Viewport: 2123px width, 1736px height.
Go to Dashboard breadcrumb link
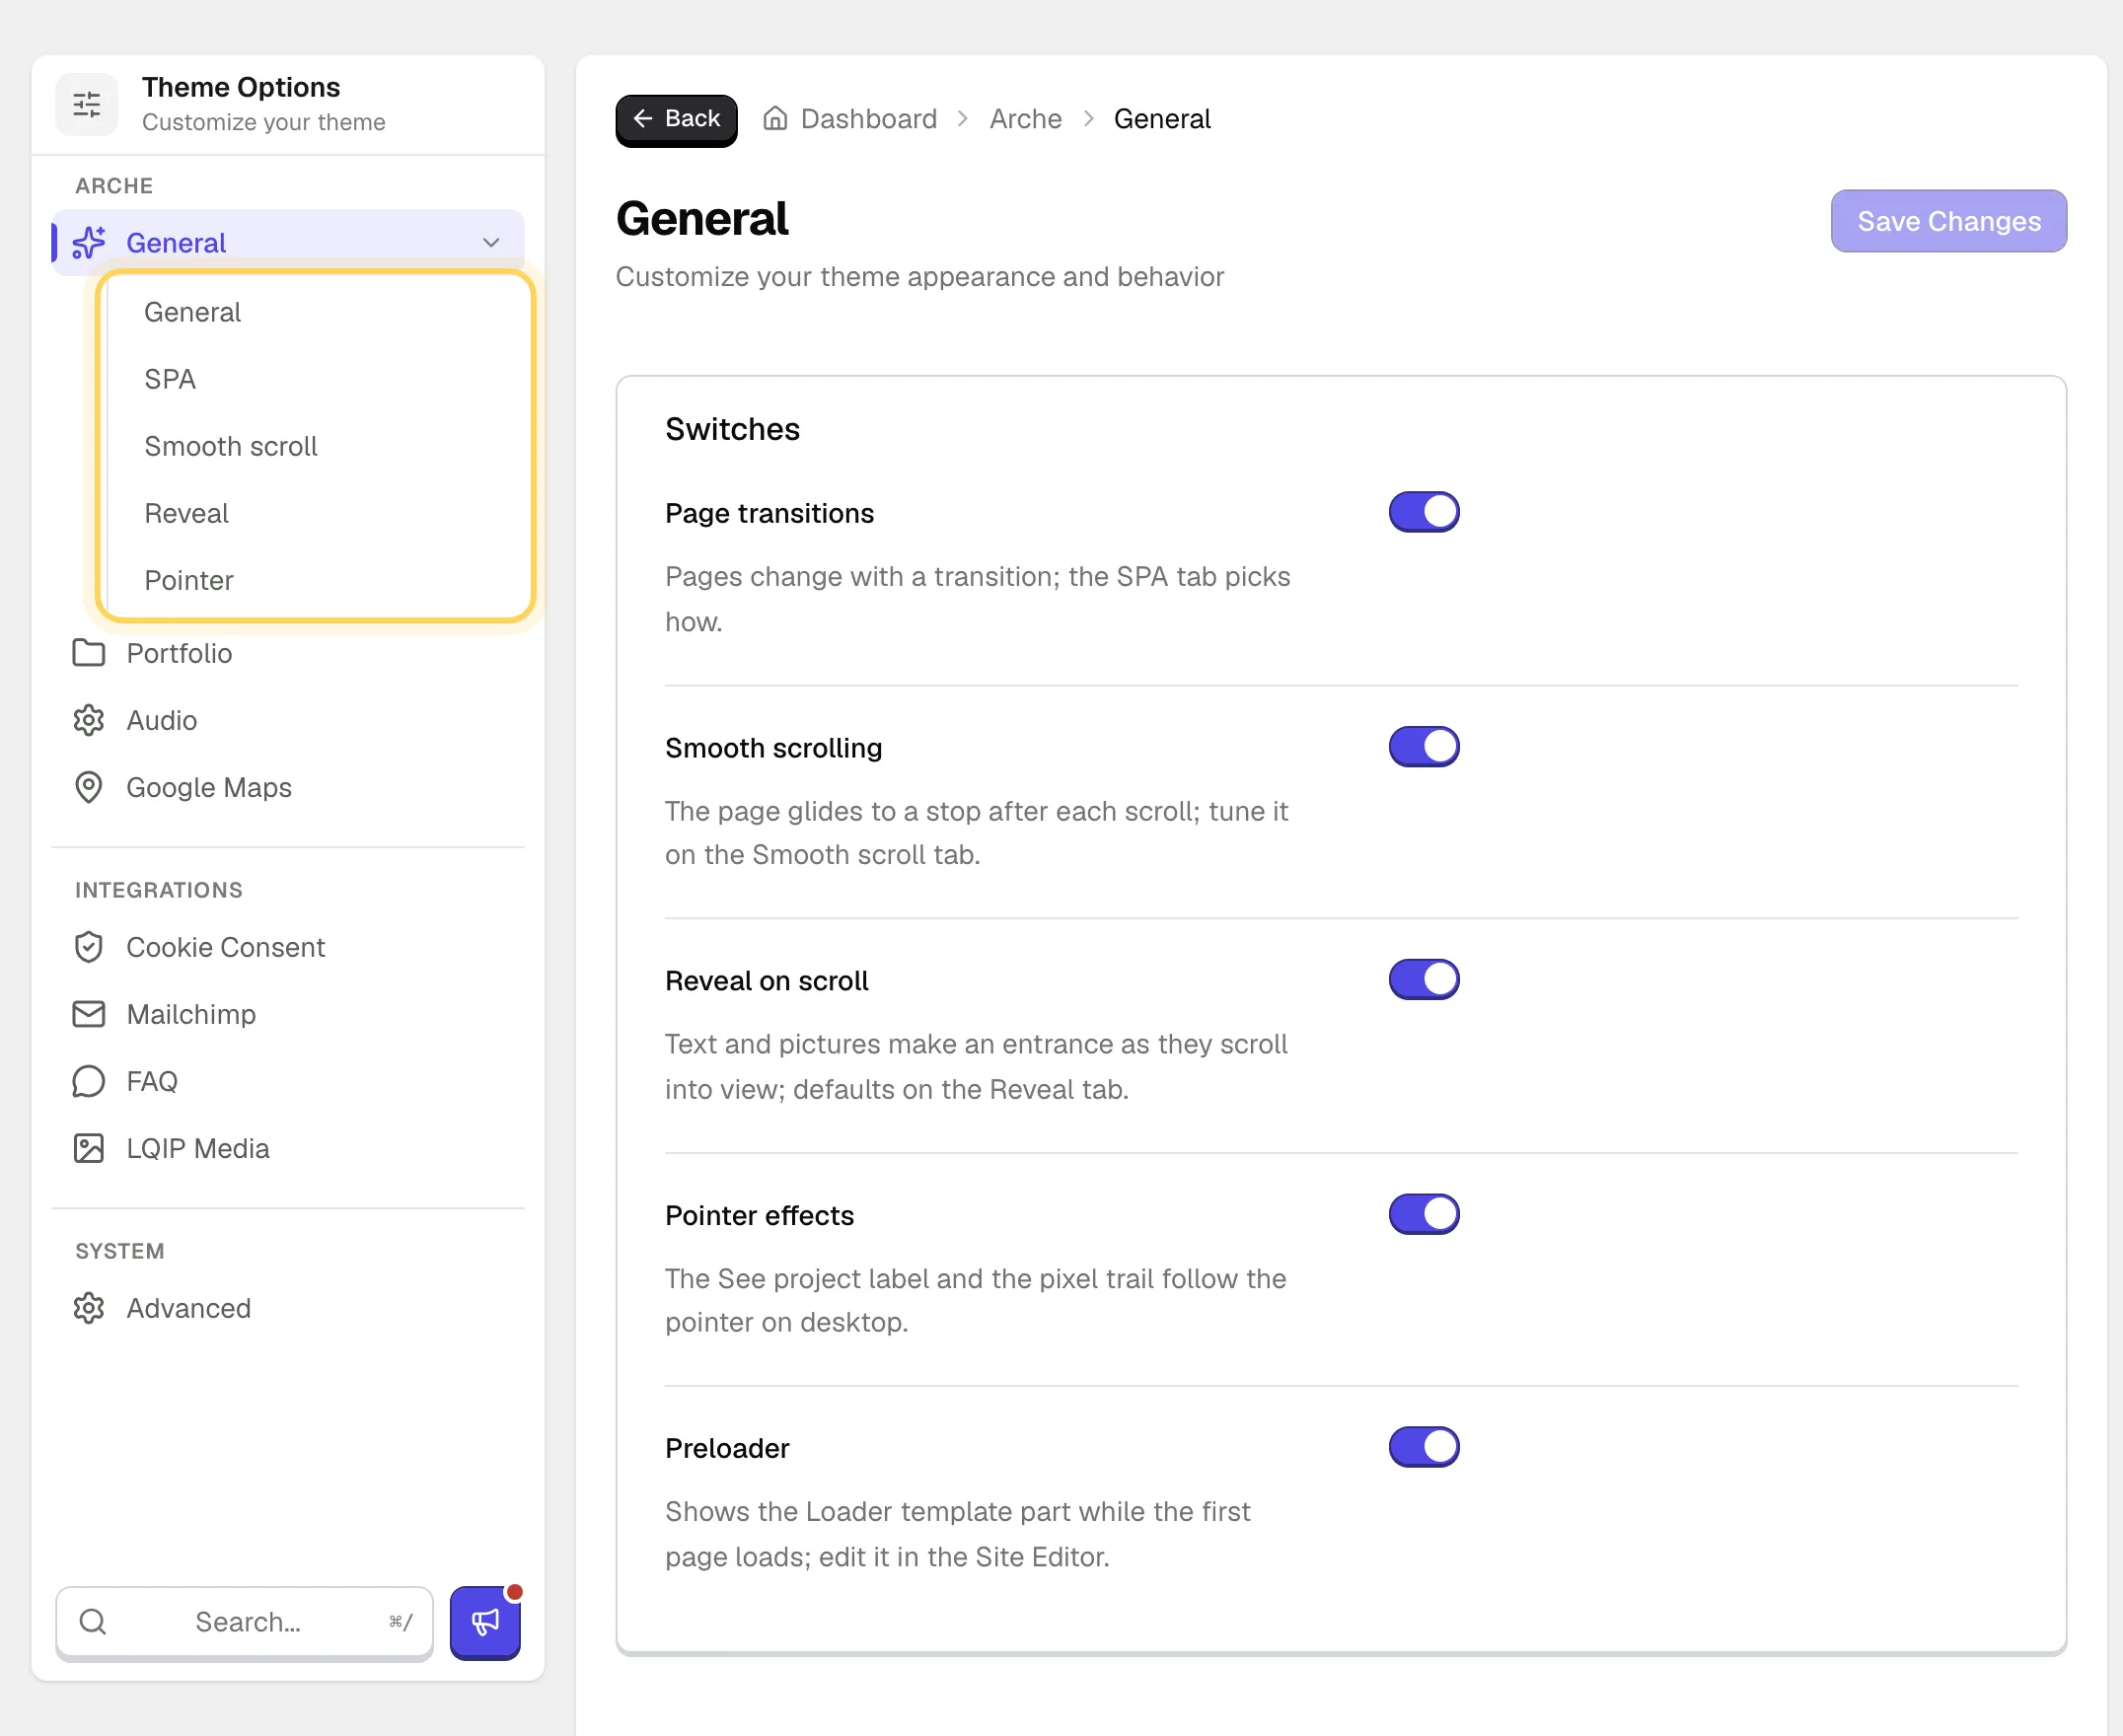click(868, 119)
